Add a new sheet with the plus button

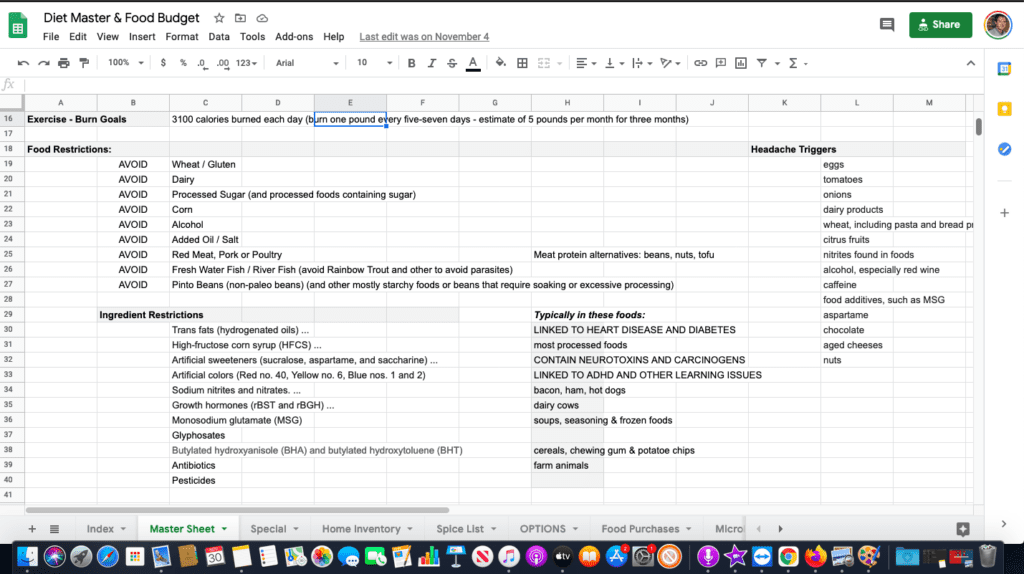32,529
